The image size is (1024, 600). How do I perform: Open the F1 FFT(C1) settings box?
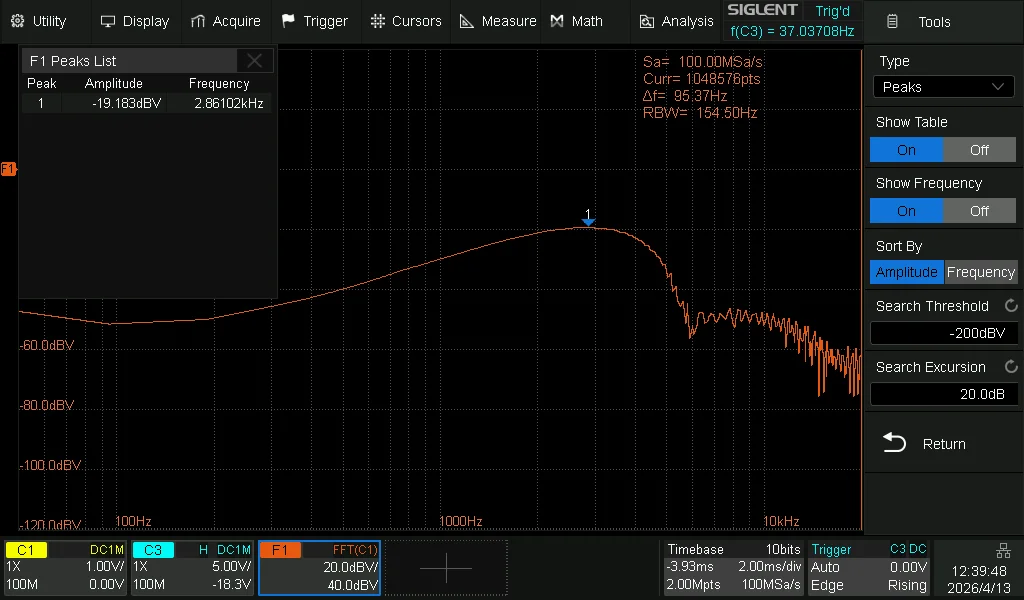tap(319, 568)
